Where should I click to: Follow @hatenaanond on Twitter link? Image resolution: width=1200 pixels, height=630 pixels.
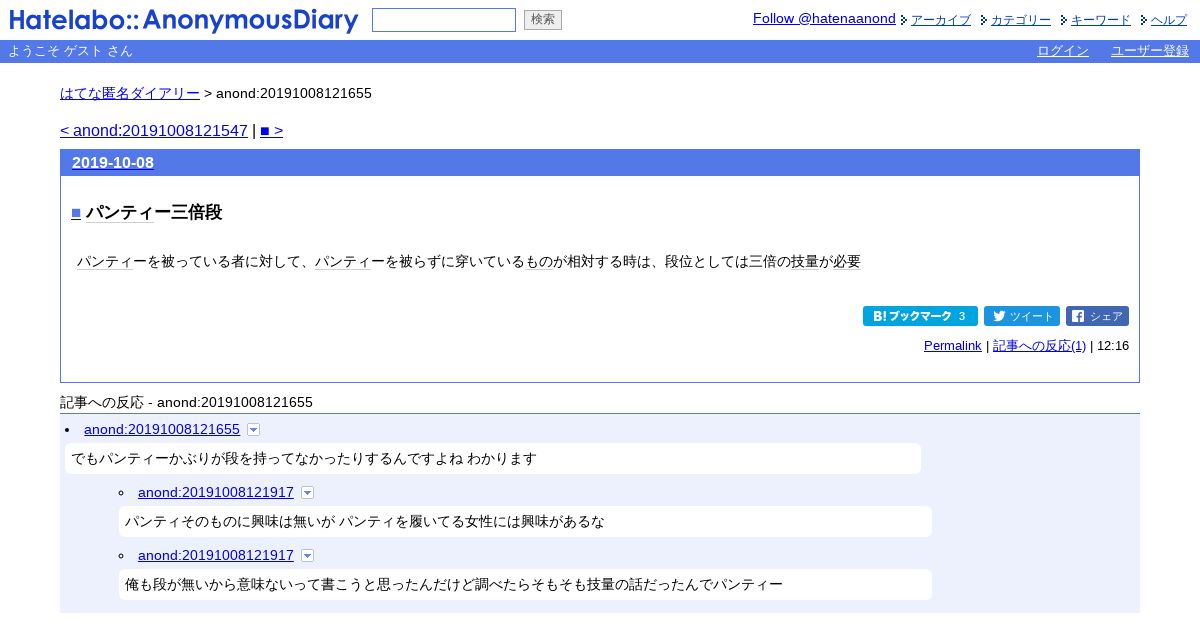[x=824, y=18]
